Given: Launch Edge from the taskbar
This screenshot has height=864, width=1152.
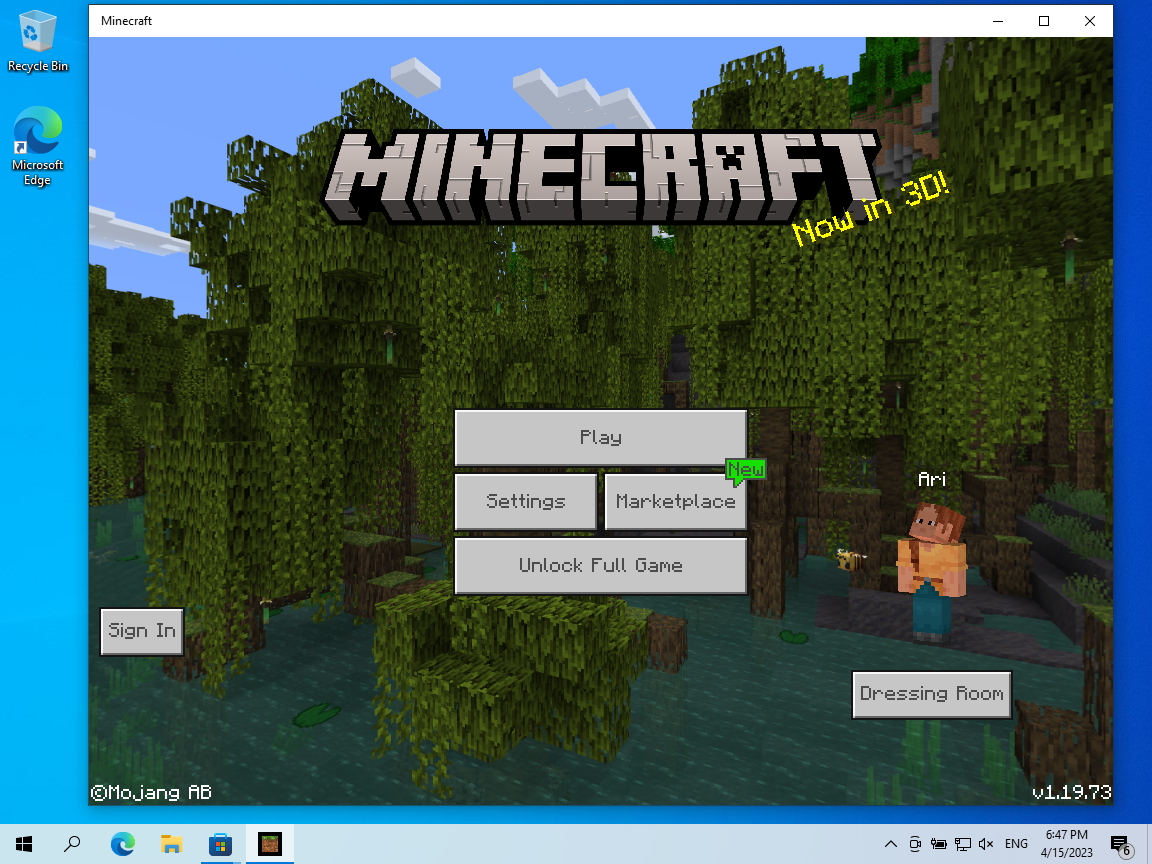Looking at the screenshot, I should tap(123, 844).
